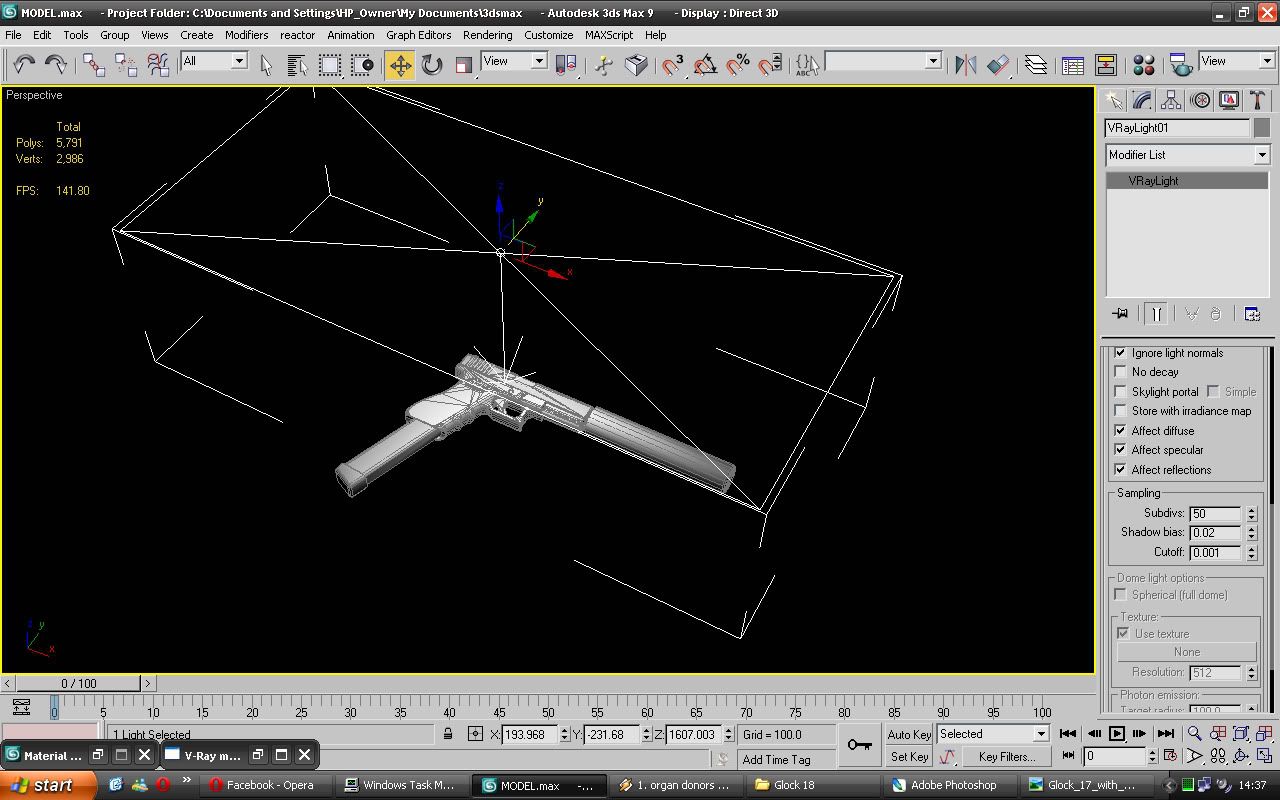Increment the Subdivs spinner arrows

tap(1250, 513)
